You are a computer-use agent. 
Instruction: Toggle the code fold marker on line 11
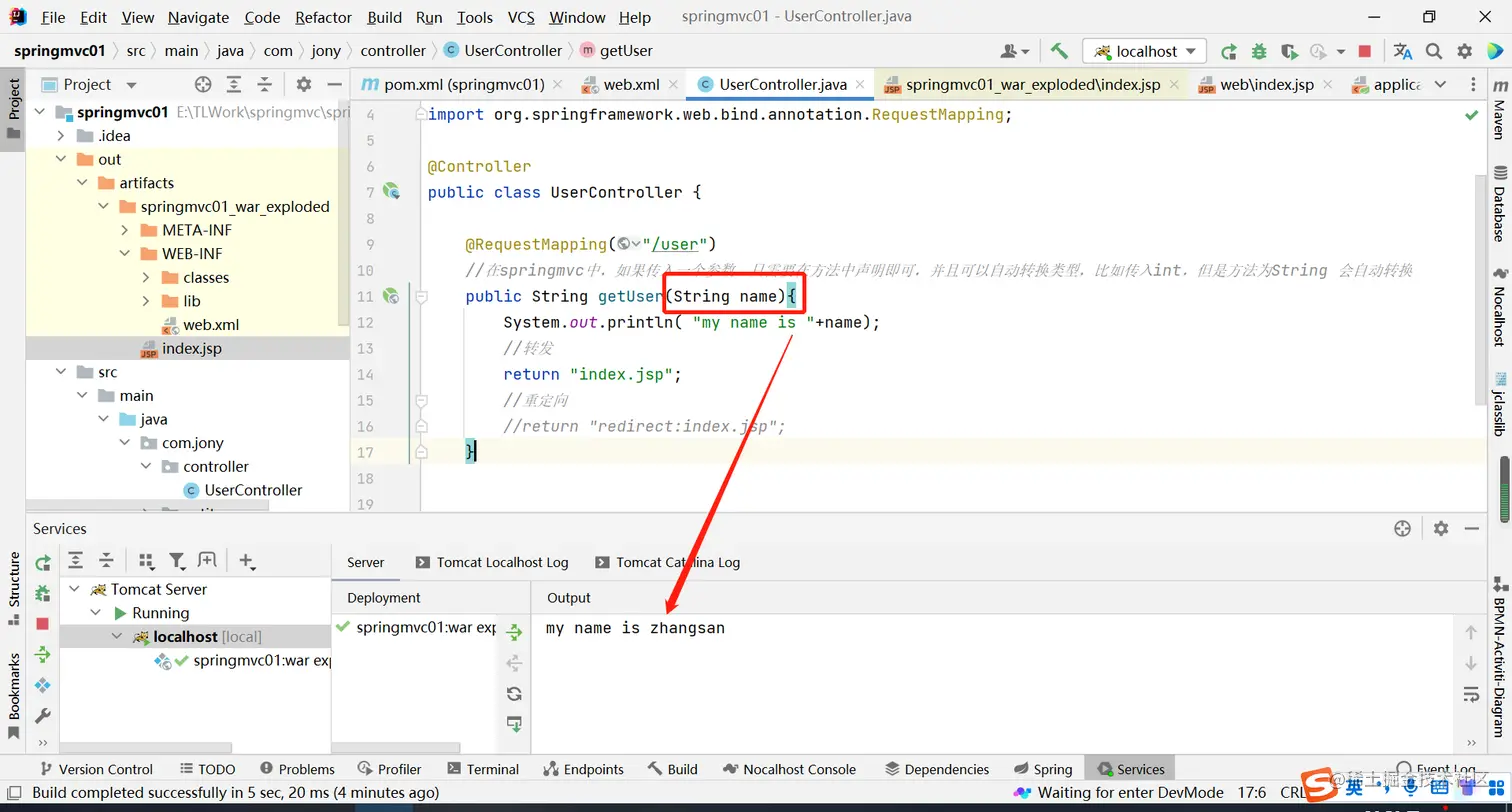(421, 297)
